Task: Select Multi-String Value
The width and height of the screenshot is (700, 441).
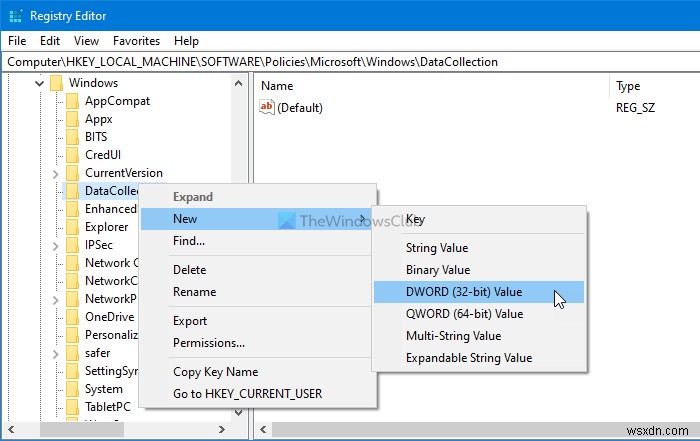Action: [479, 336]
